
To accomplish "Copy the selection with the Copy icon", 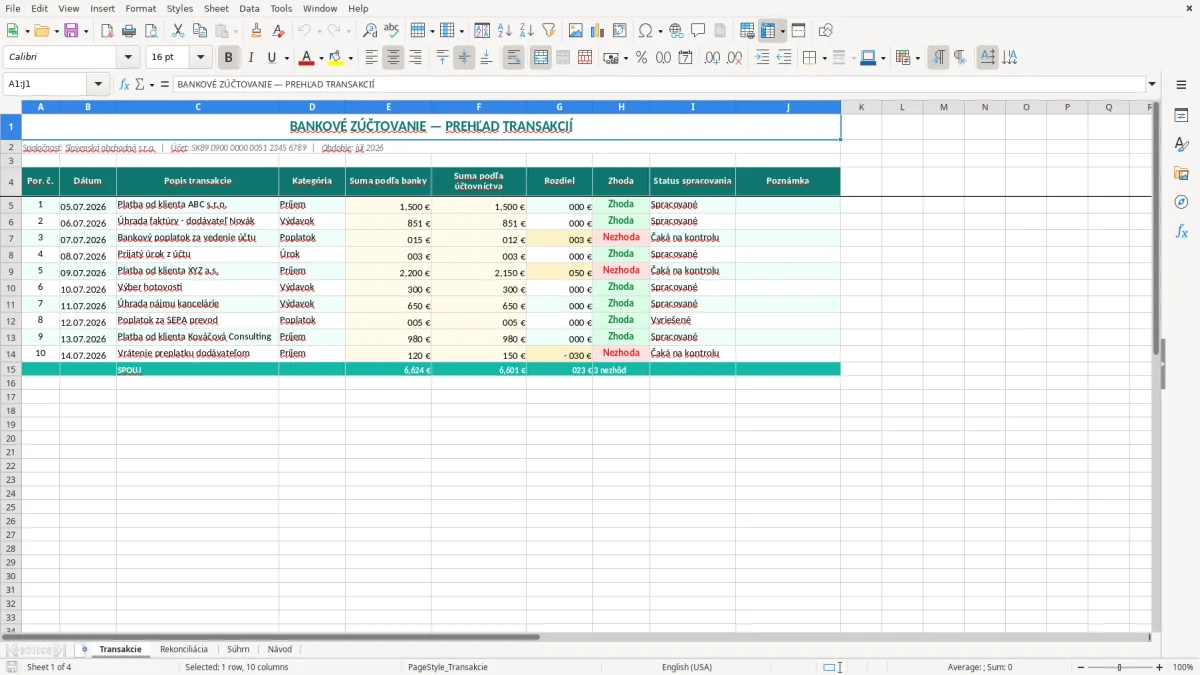I will [x=200, y=31].
